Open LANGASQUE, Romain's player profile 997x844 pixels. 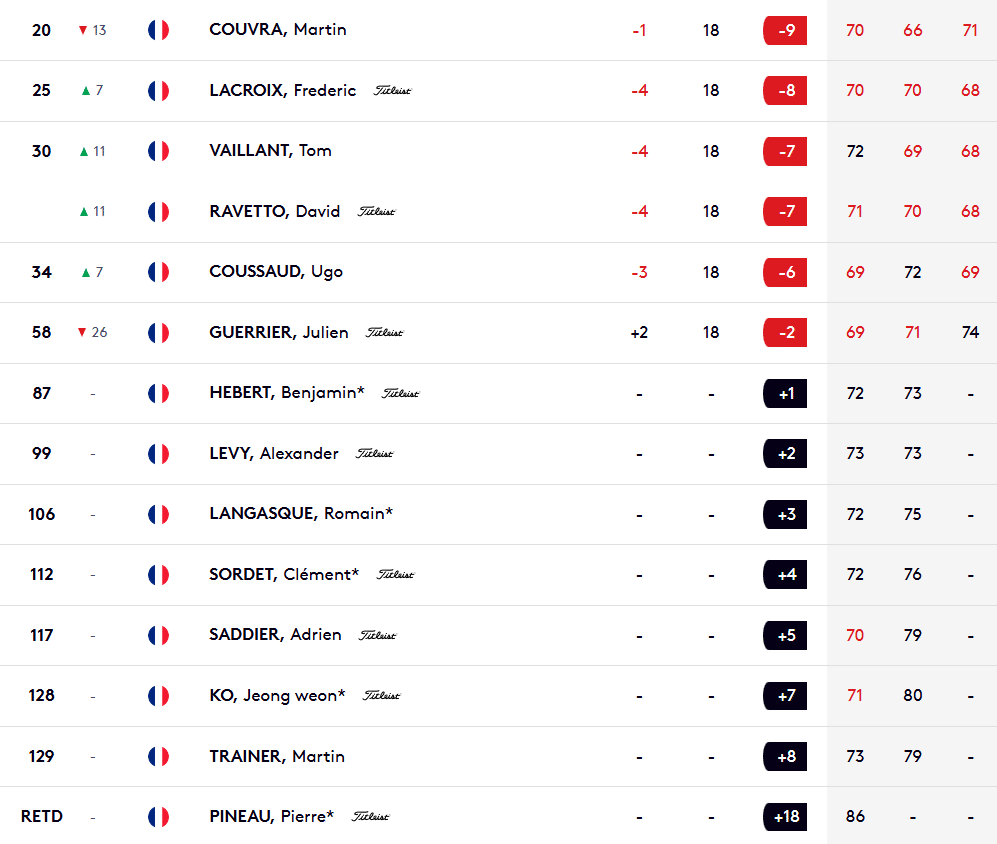click(x=300, y=514)
